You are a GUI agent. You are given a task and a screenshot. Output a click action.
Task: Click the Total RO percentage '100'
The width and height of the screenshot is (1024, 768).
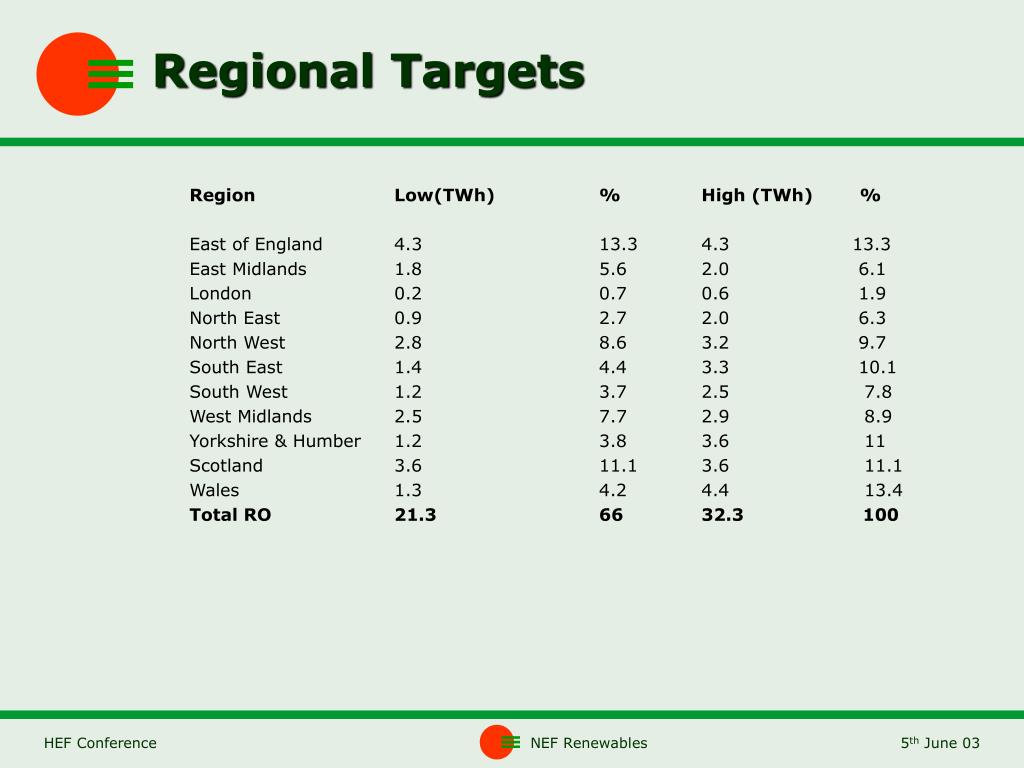880,515
